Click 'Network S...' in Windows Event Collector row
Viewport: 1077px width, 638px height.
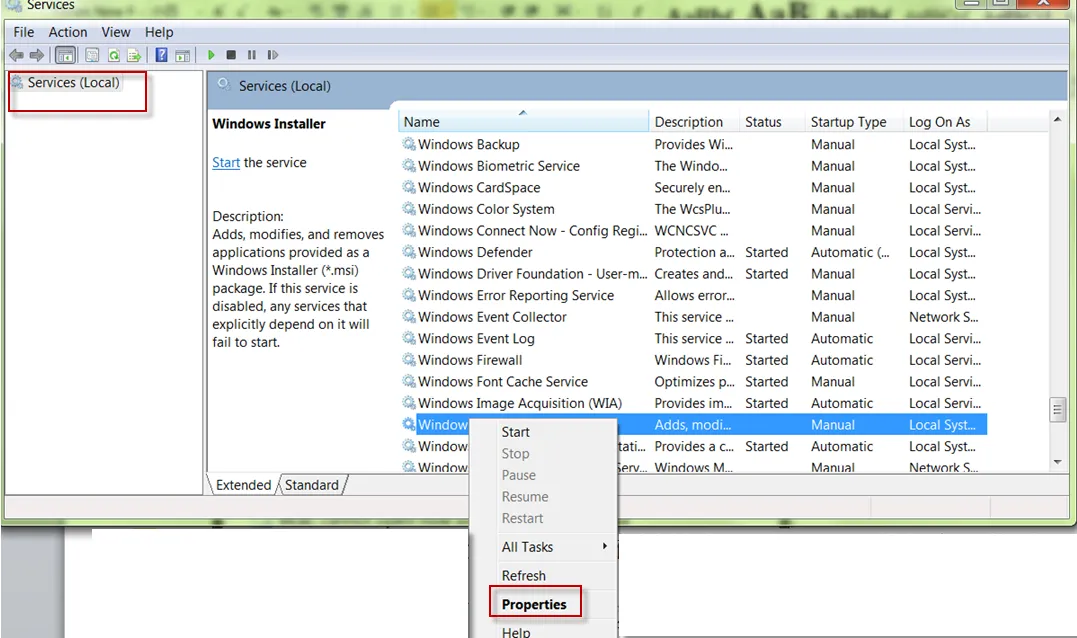tap(943, 317)
